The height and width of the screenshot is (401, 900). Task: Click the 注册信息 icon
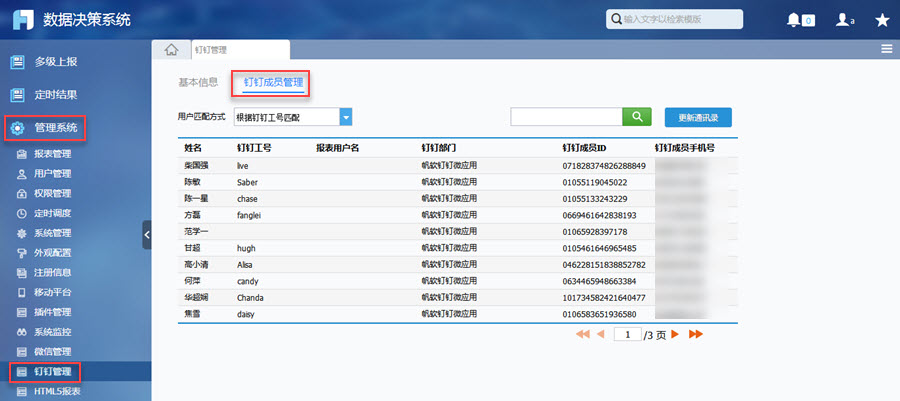(x=22, y=272)
